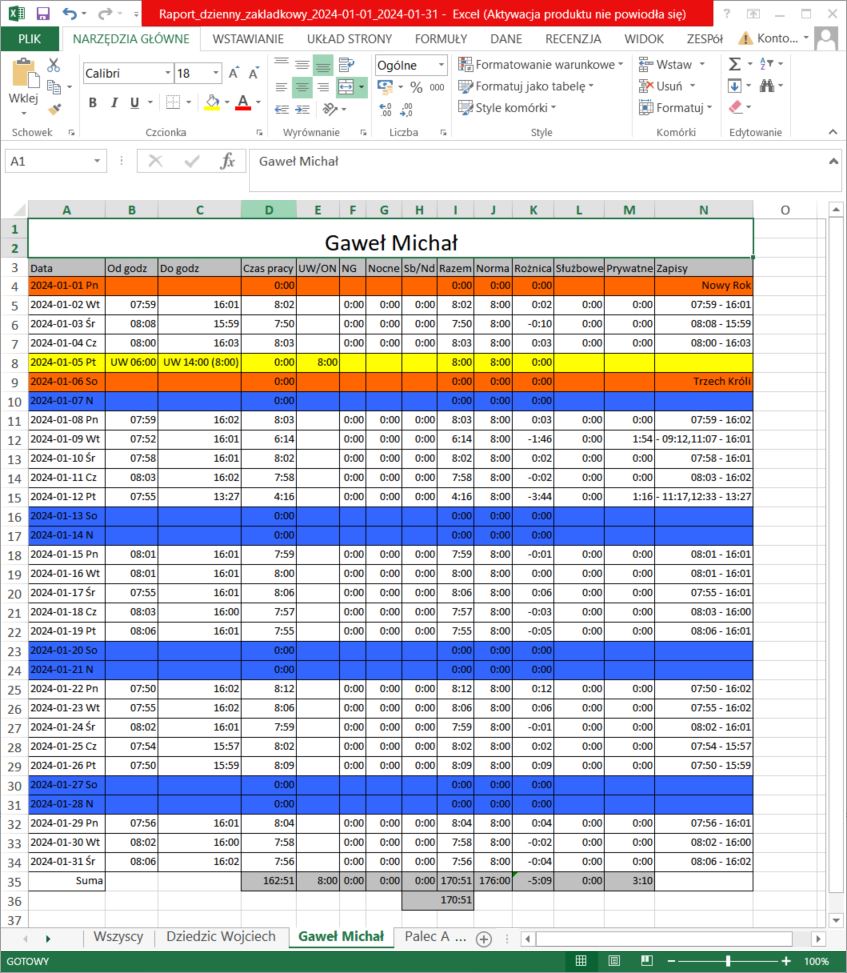Click the Format Painter brush icon
The height and width of the screenshot is (973, 847).
pos(54,107)
